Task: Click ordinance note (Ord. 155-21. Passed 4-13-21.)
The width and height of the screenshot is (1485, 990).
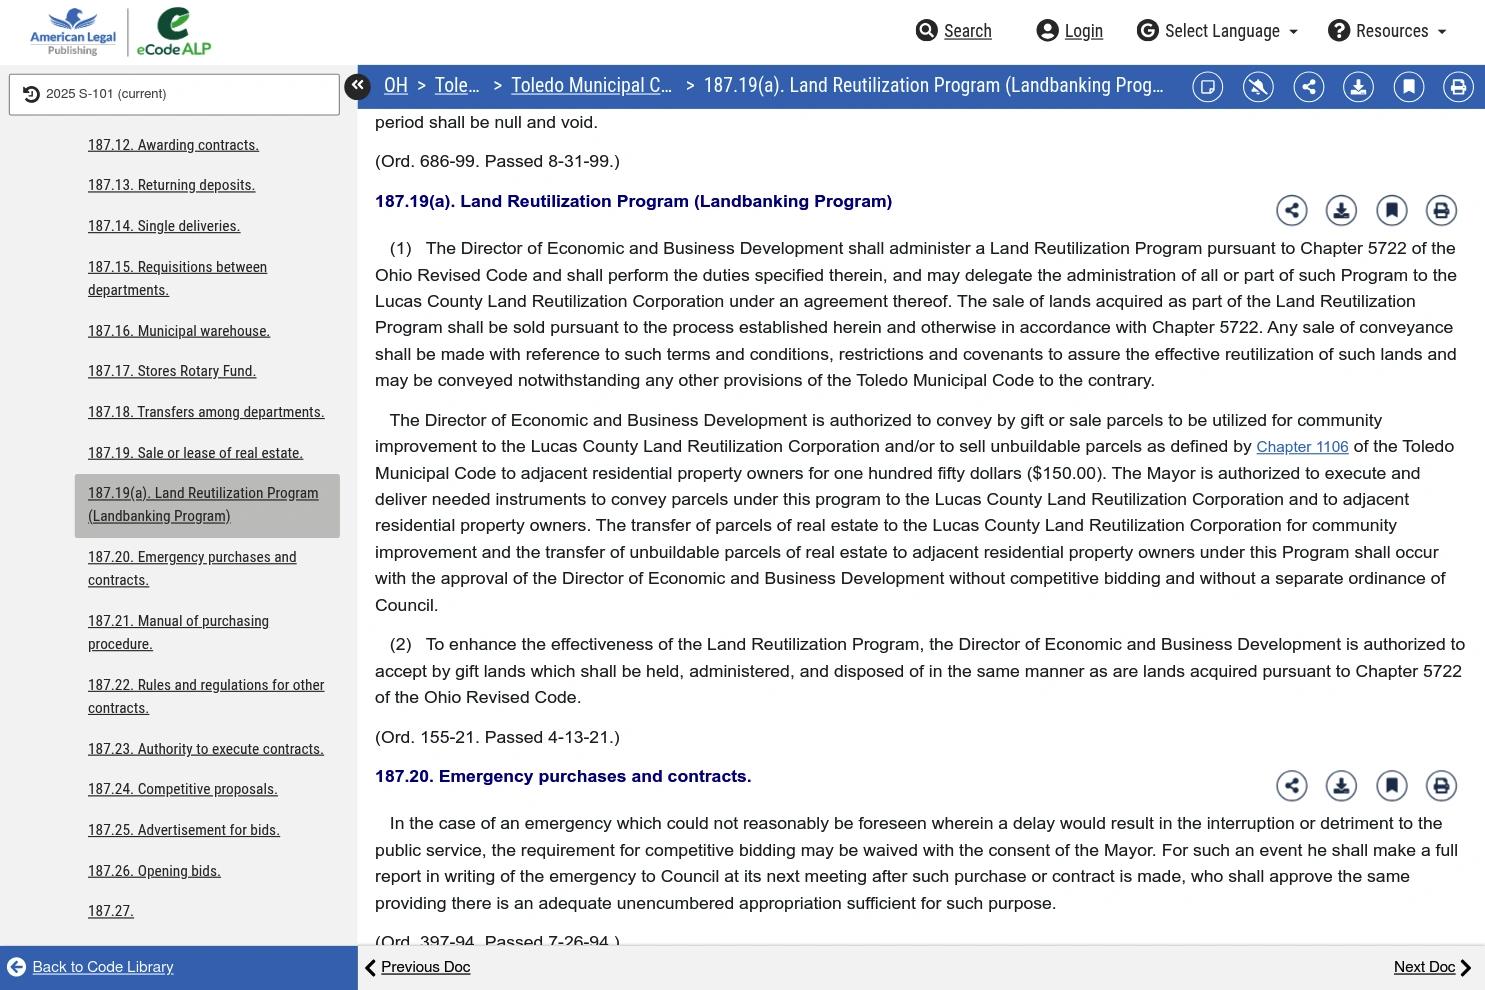Action: pos(497,737)
